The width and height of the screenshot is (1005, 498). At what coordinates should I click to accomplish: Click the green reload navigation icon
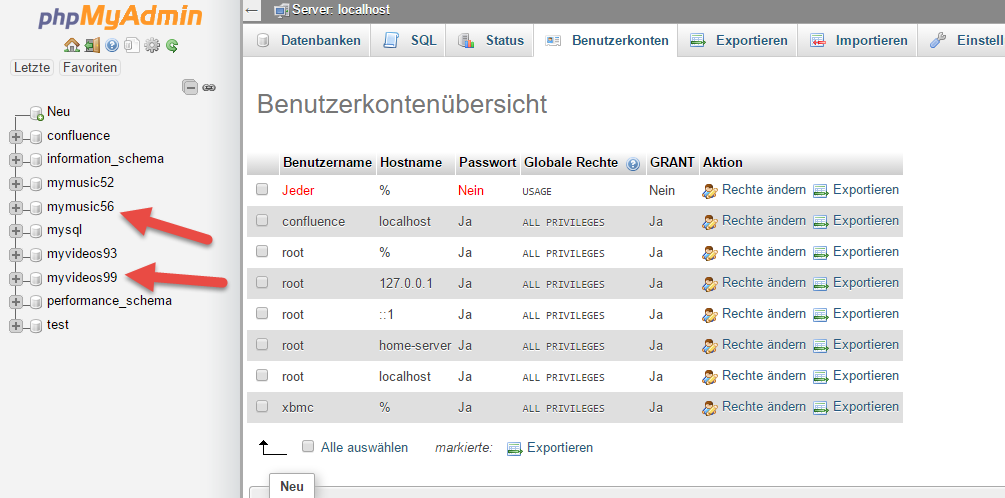pos(172,46)
